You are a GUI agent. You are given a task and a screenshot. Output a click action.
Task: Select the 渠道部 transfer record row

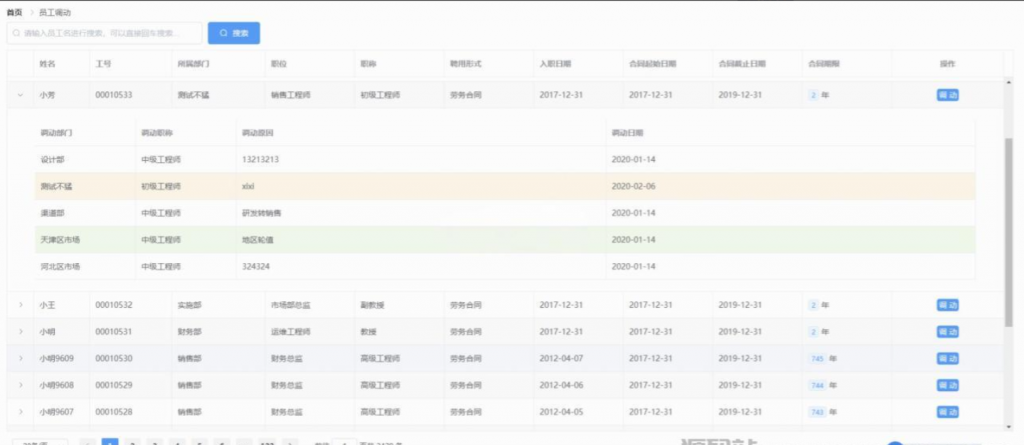(505, 213)
